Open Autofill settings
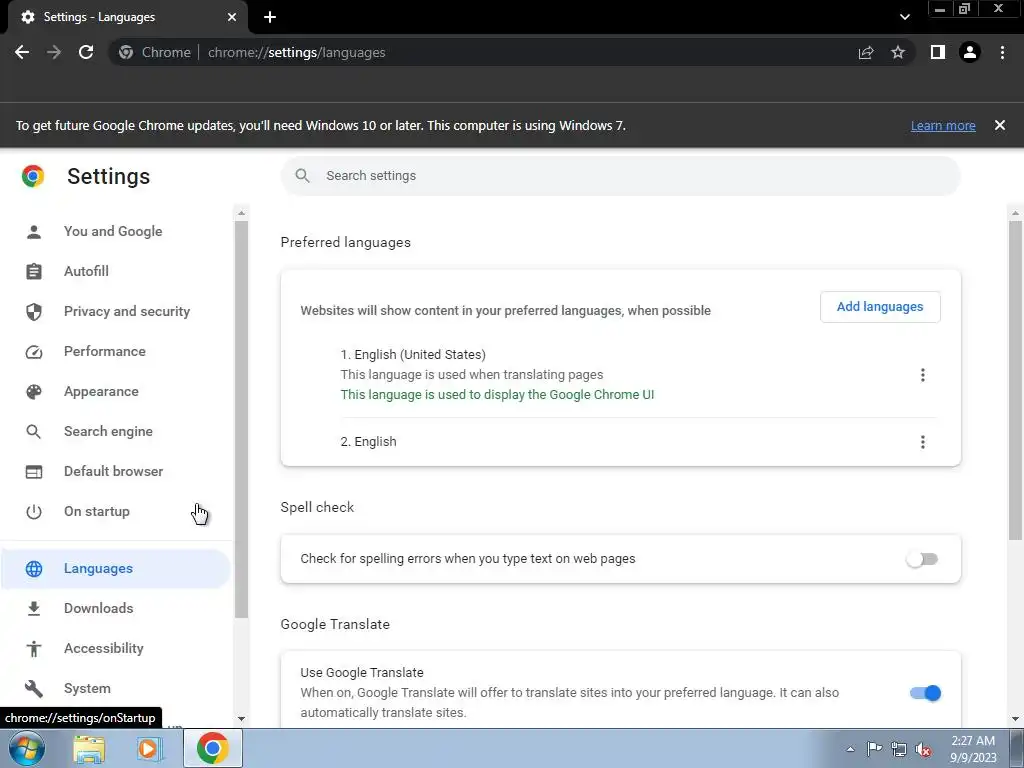Screen dimensions: 1024x768 [116, 271]
